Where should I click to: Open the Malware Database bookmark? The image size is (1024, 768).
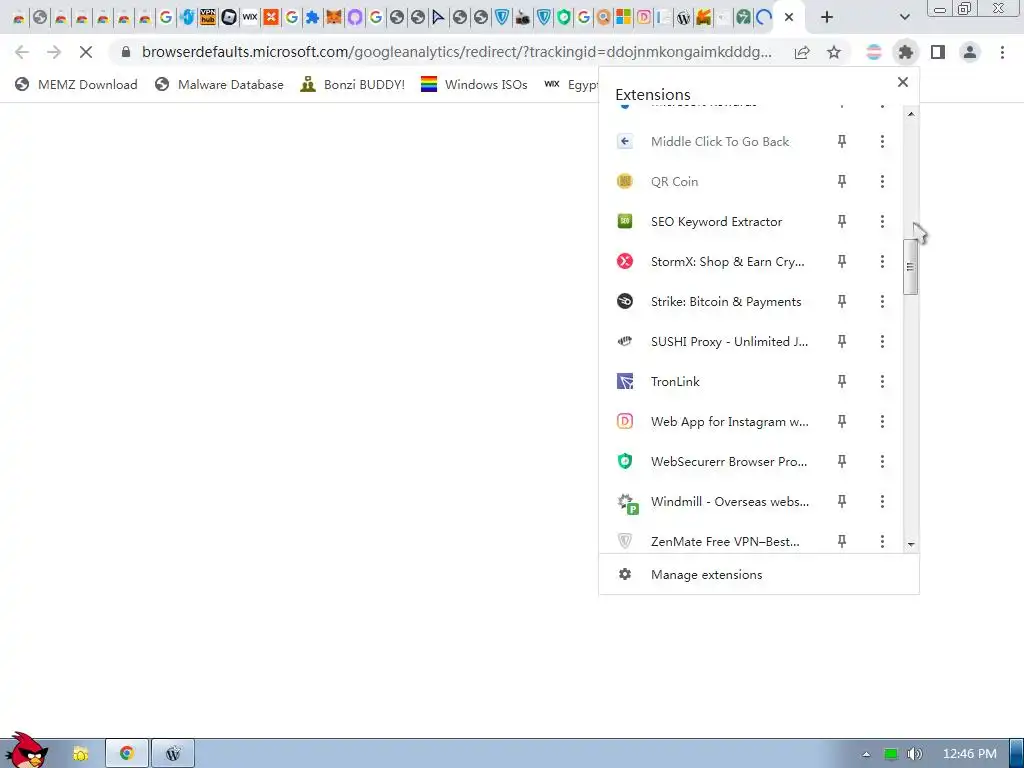[x=219, y=84]
